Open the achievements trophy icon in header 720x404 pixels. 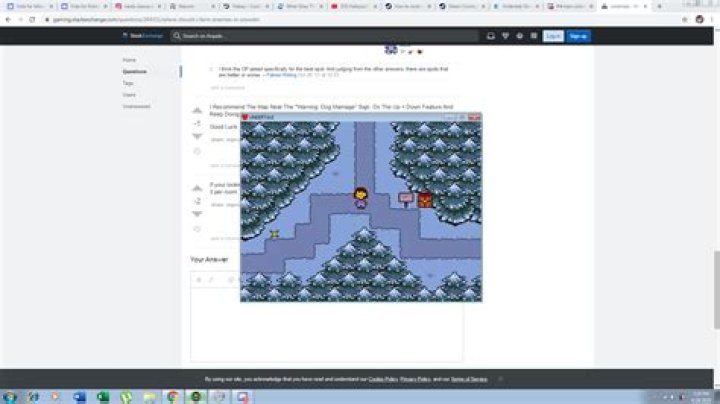click(x=505, y=36)
